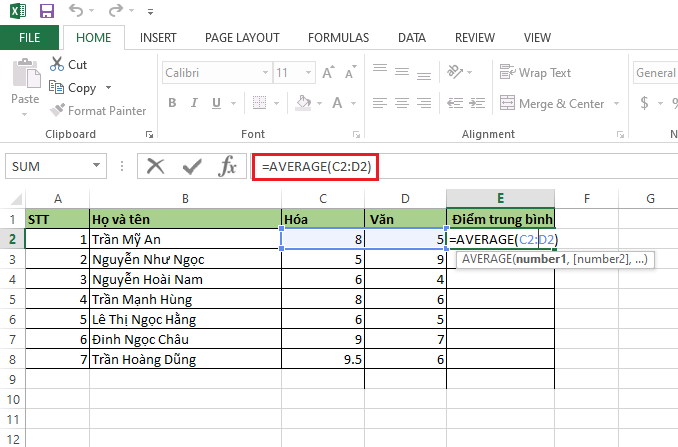Open the FORMULAS tab
Image resolution: width=678 pixels, height=447 pixels.
click(339, 38)
